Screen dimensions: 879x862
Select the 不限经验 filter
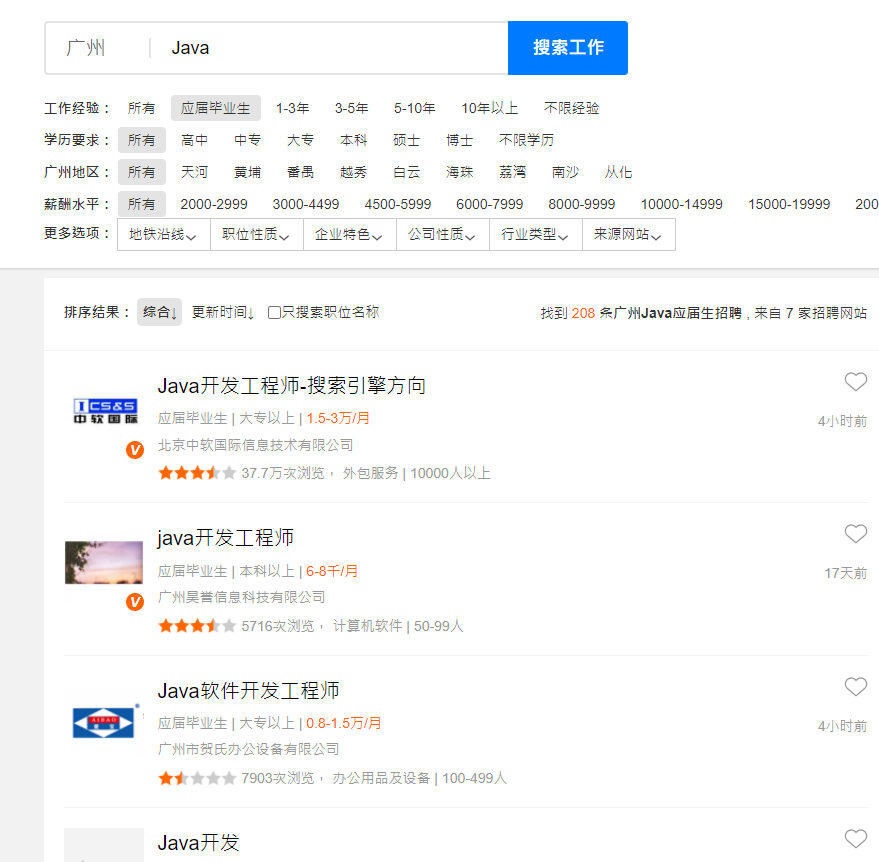(x=571, y=108)
